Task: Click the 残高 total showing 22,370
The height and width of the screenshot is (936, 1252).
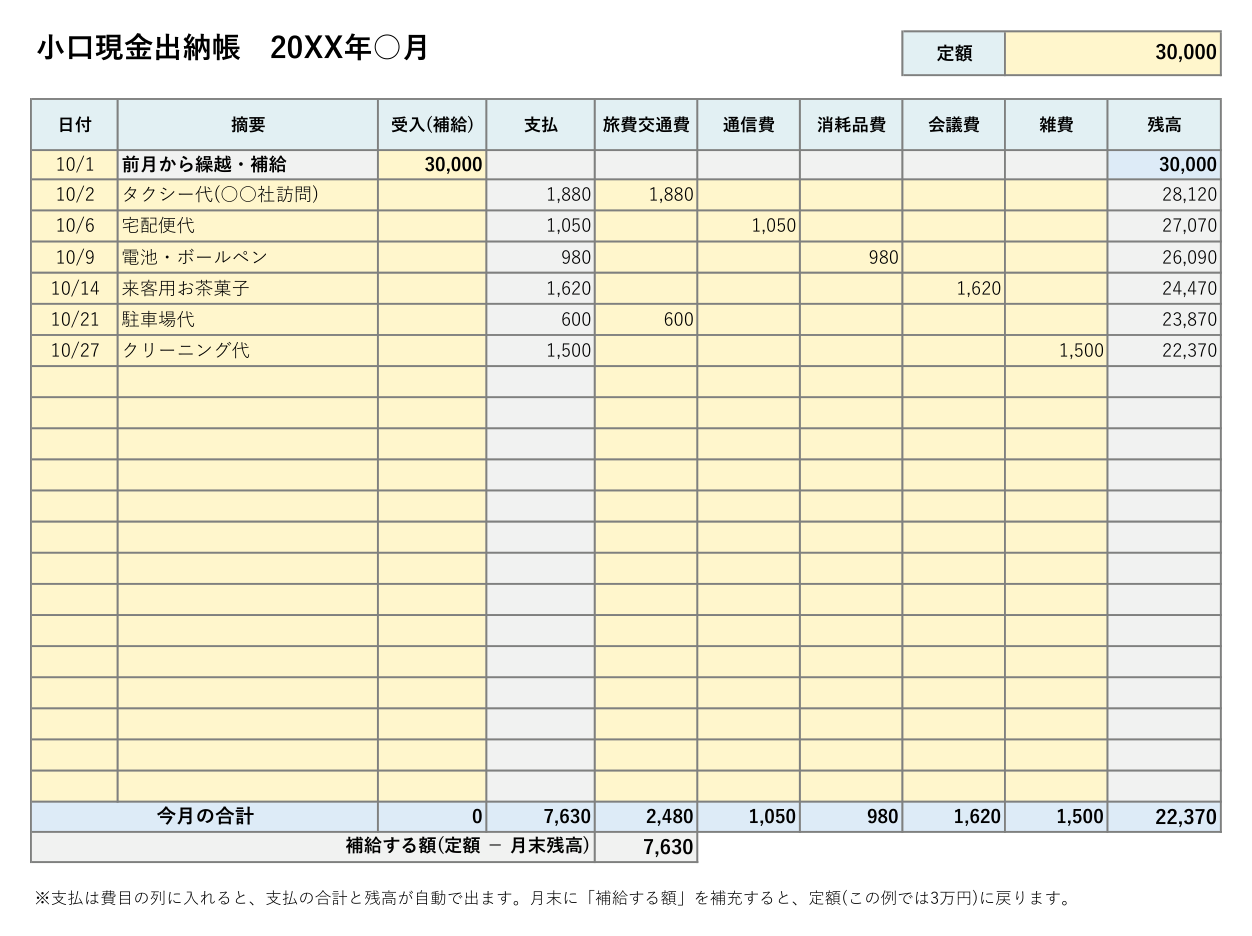Action: [1164, 816]
